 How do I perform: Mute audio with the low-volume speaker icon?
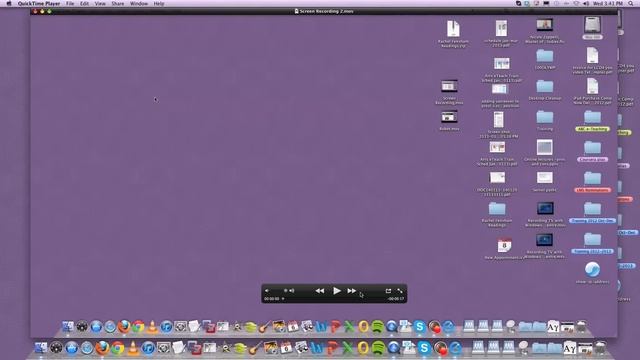267,291
